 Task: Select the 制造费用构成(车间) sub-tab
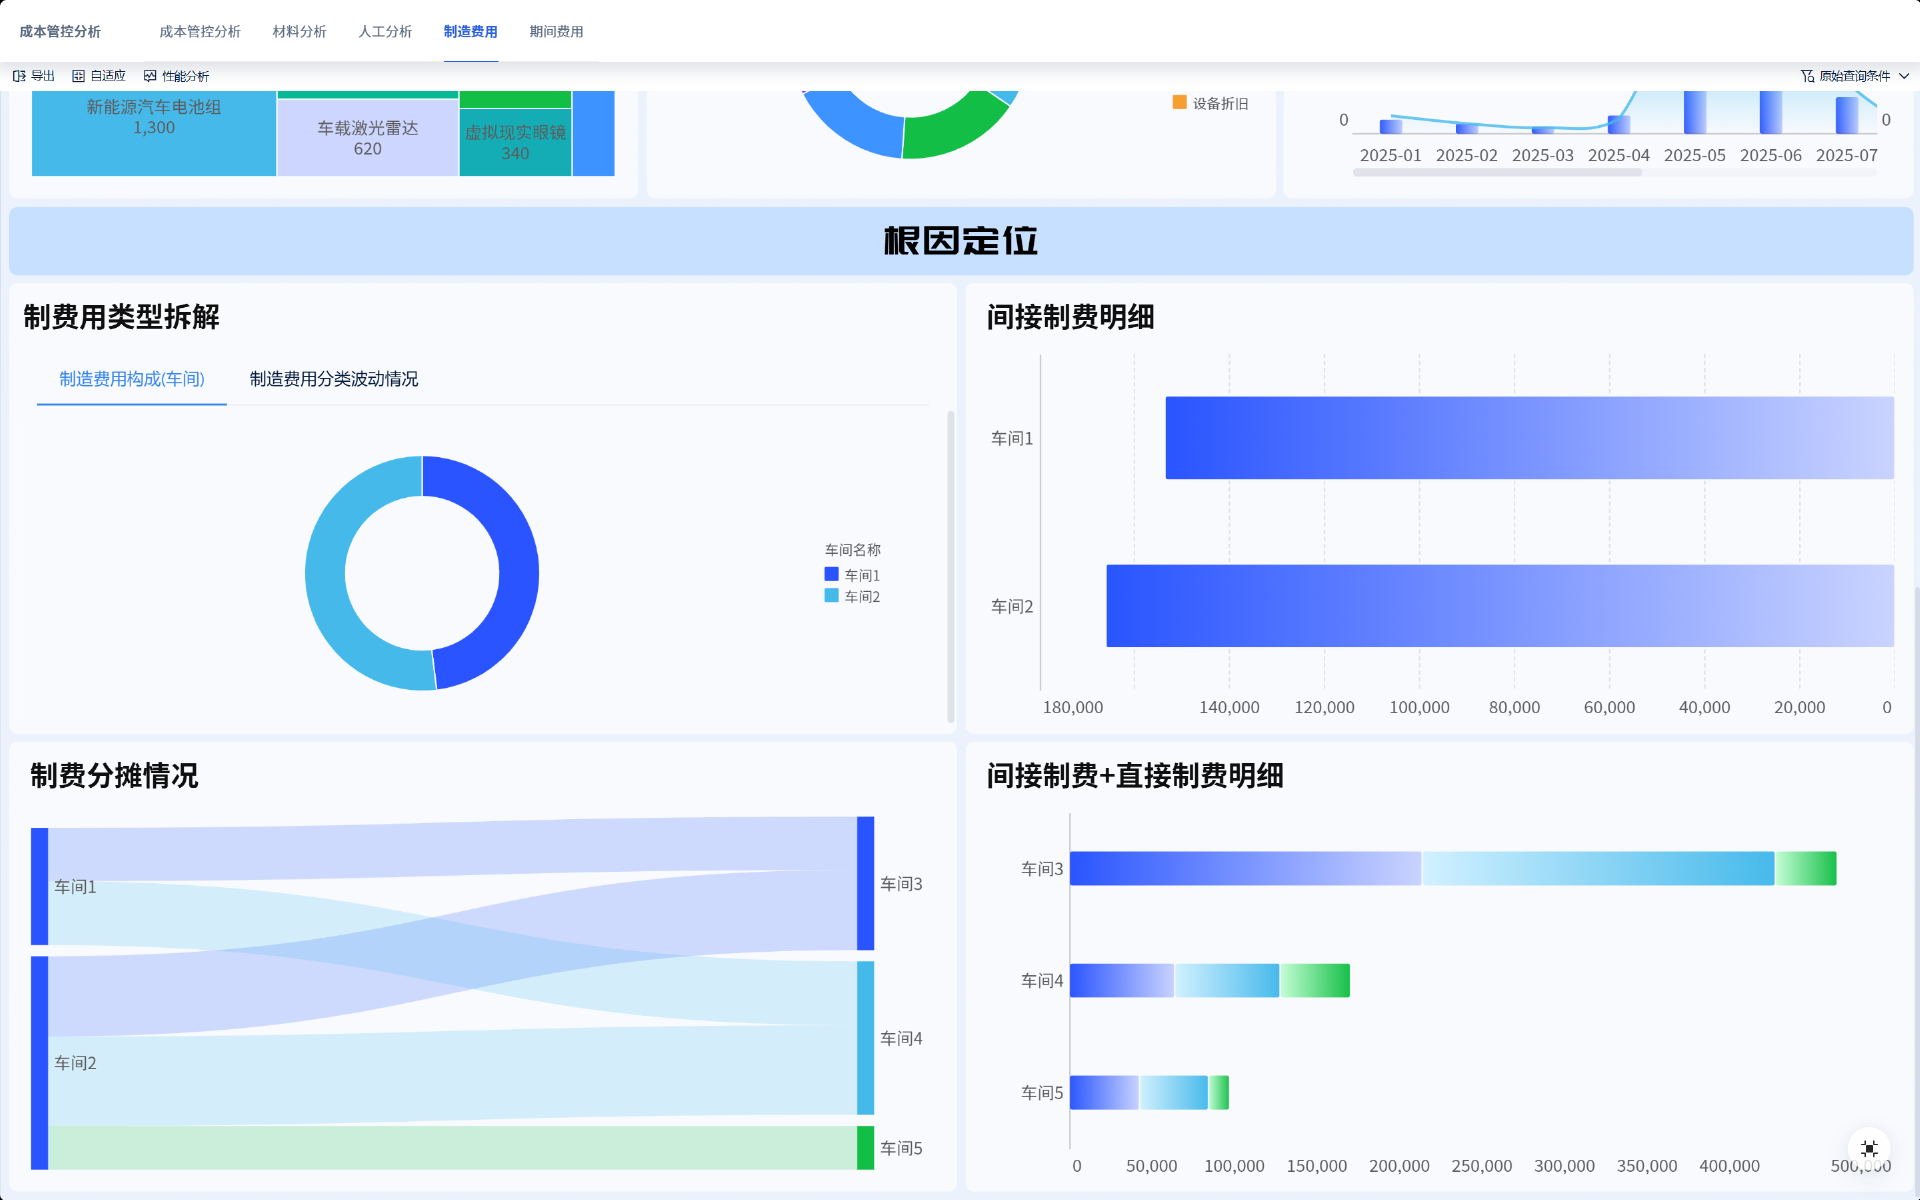[x=132, y=379]
